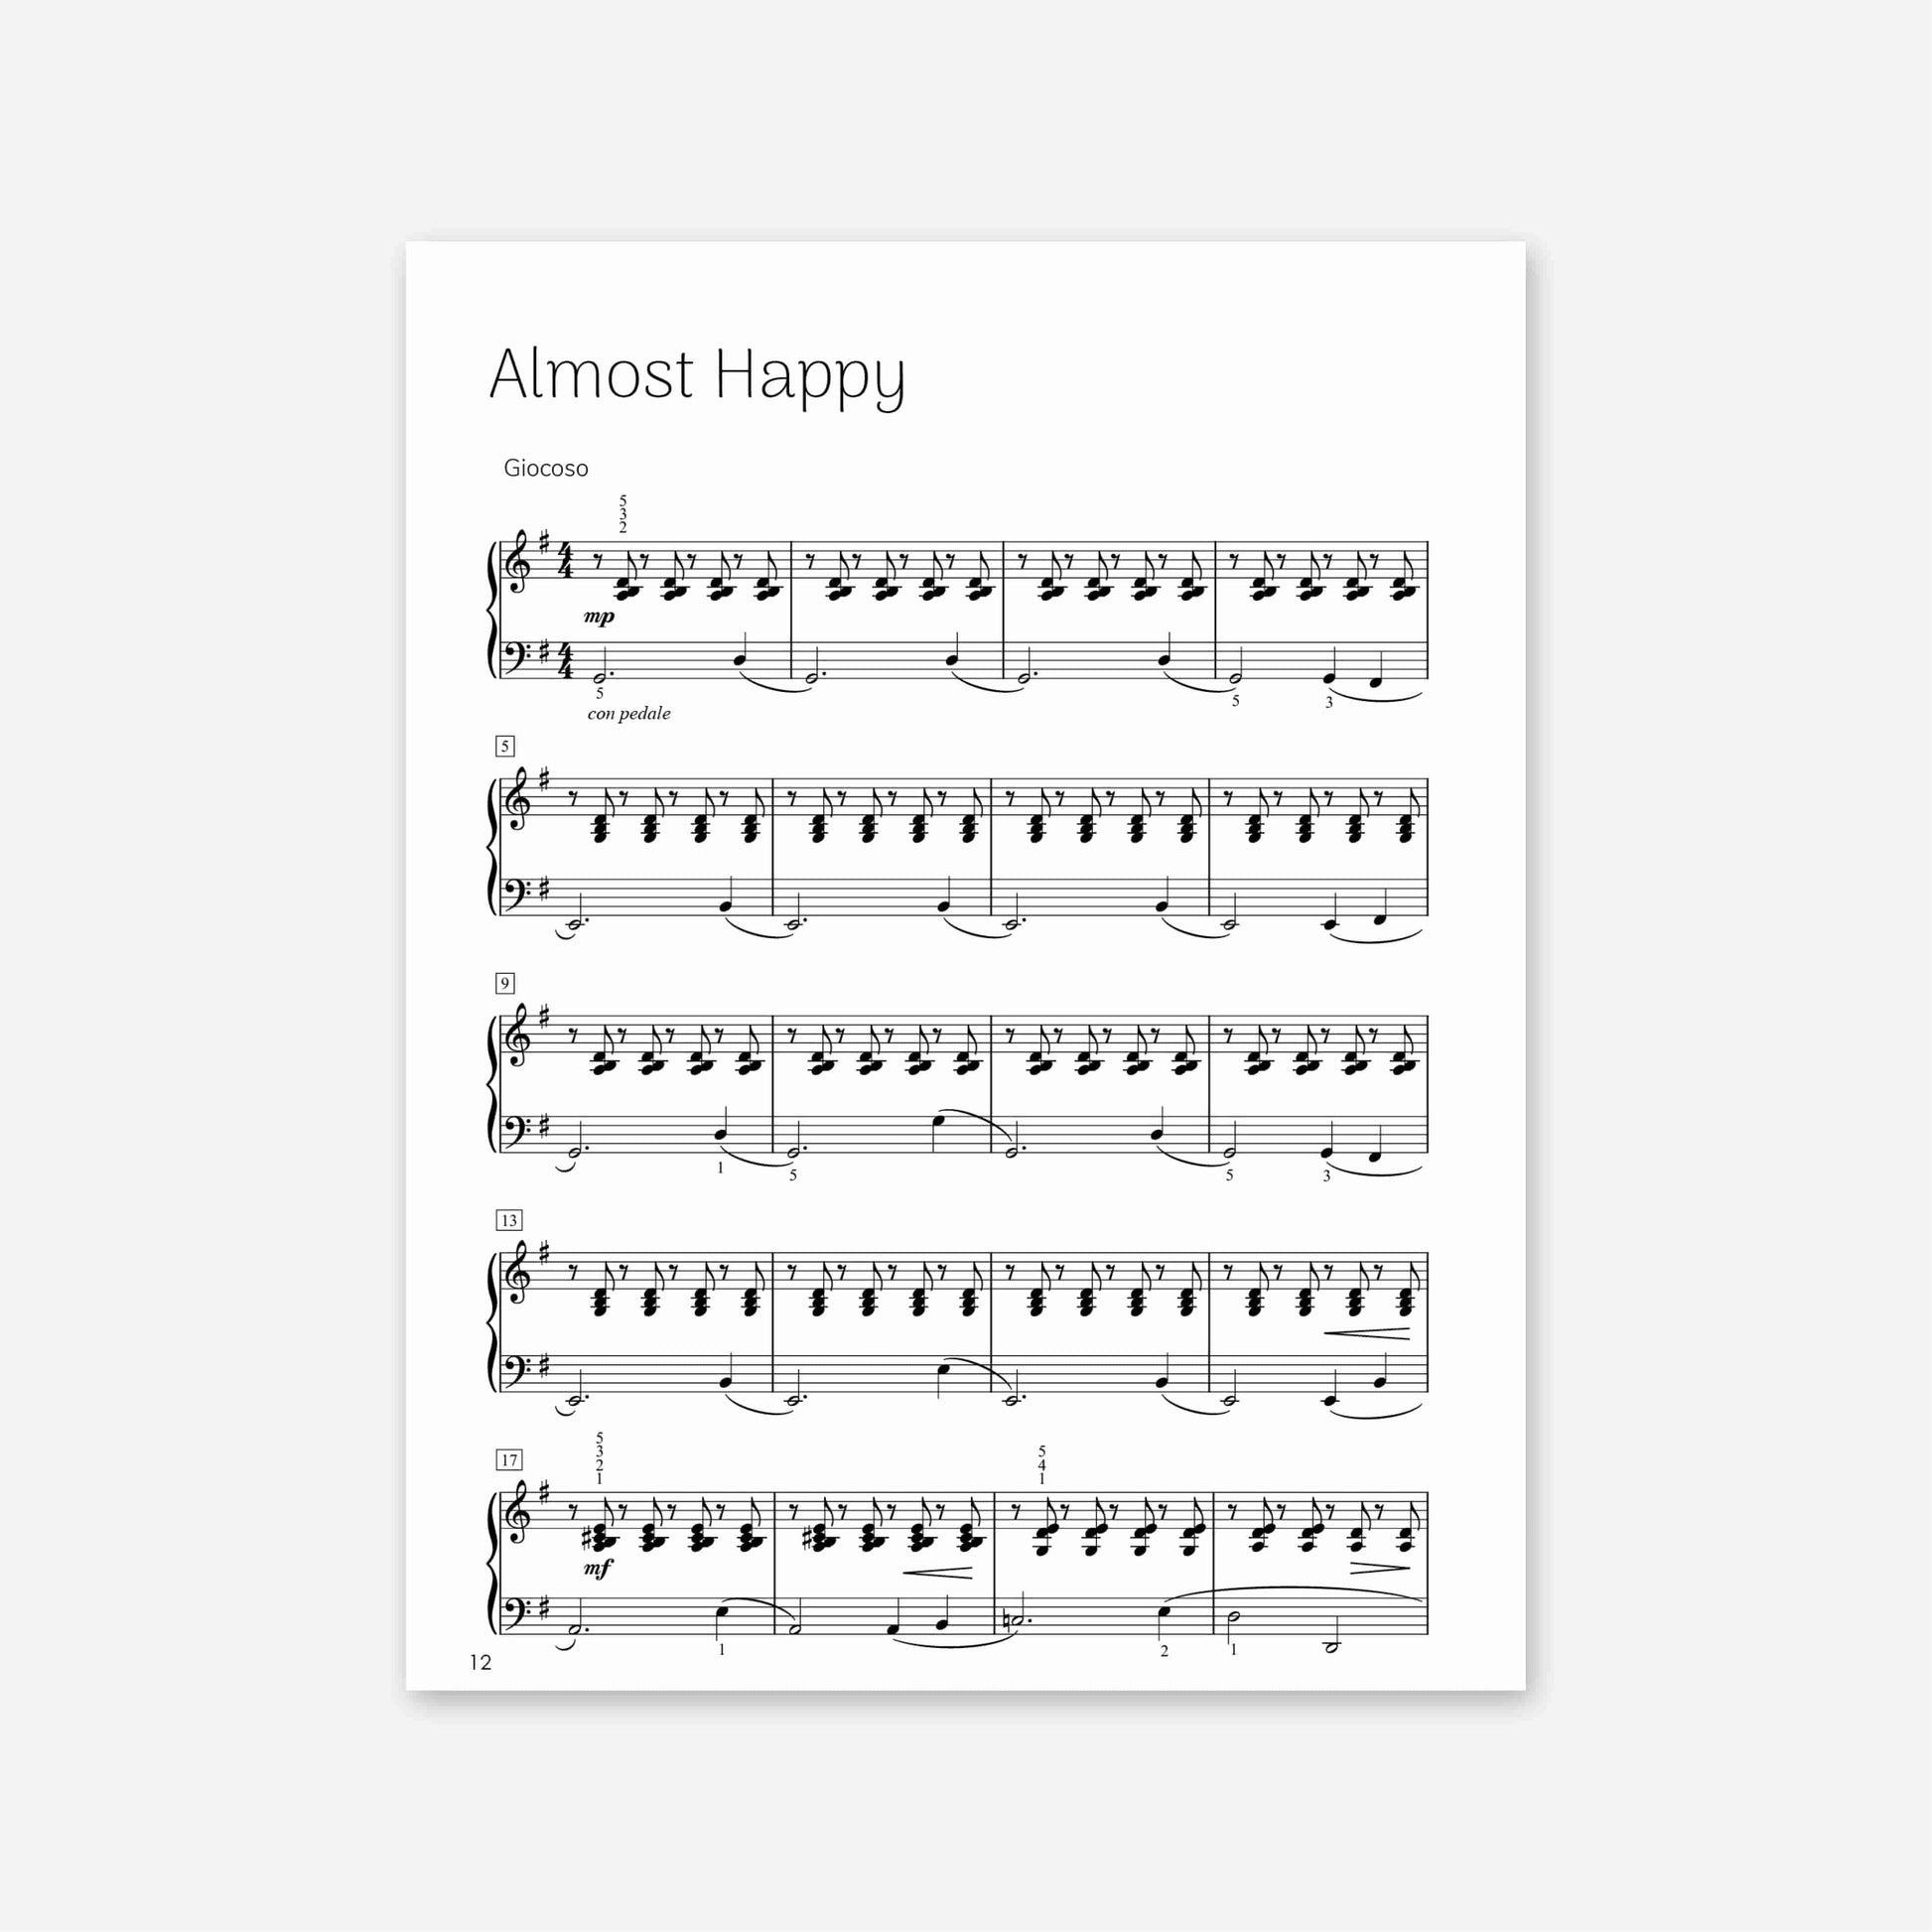Click the crescendo hairpin in measure 16
This screenshot has height=1932, width=1932.
(x=1367, y=1333)
